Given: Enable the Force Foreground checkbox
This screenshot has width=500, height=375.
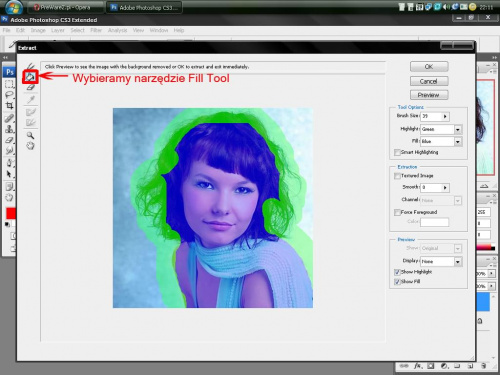Looking at the screenshot, I should tap(397, 212).
